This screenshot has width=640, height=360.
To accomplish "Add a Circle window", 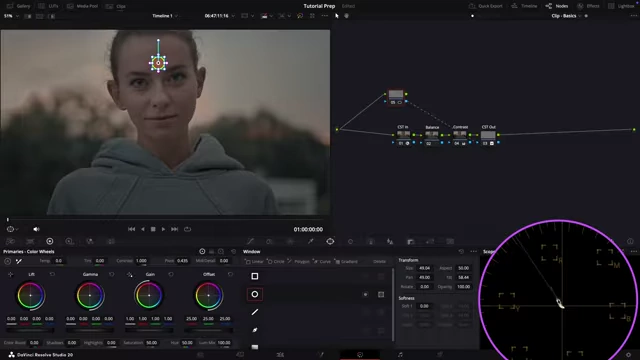I will tap(276, 262).
